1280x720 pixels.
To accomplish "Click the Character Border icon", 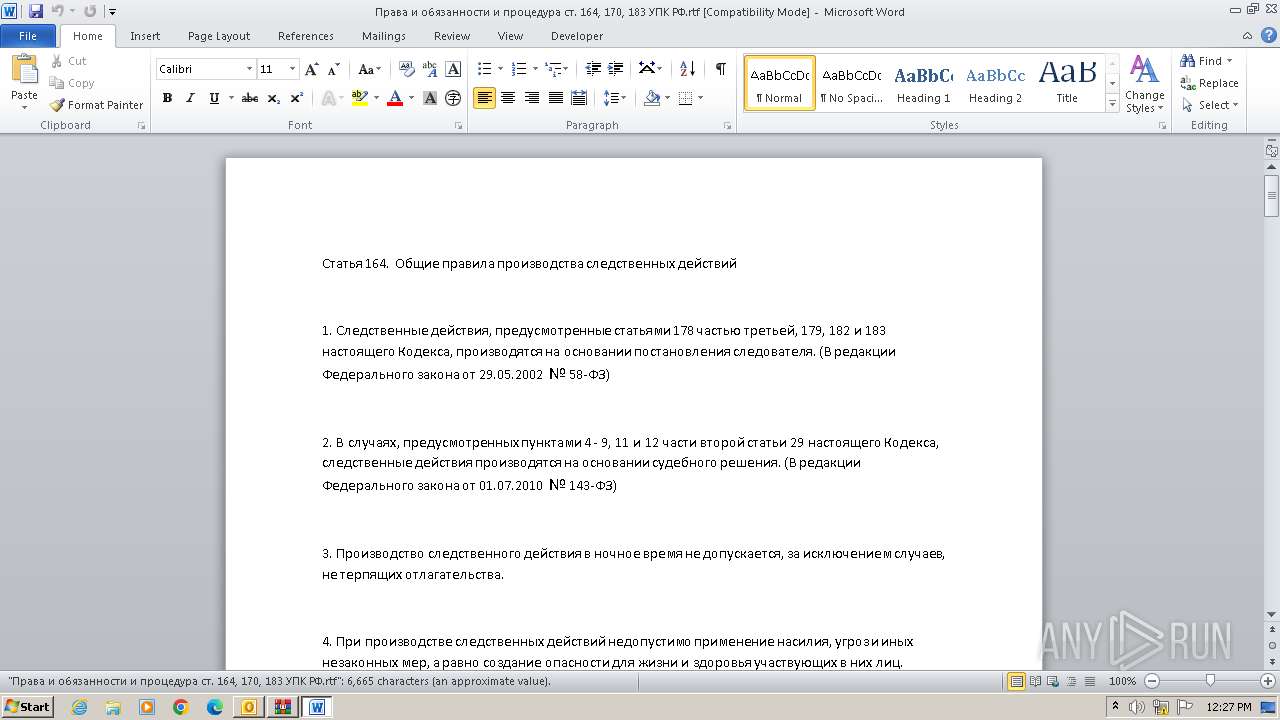I will pos(453,69).
